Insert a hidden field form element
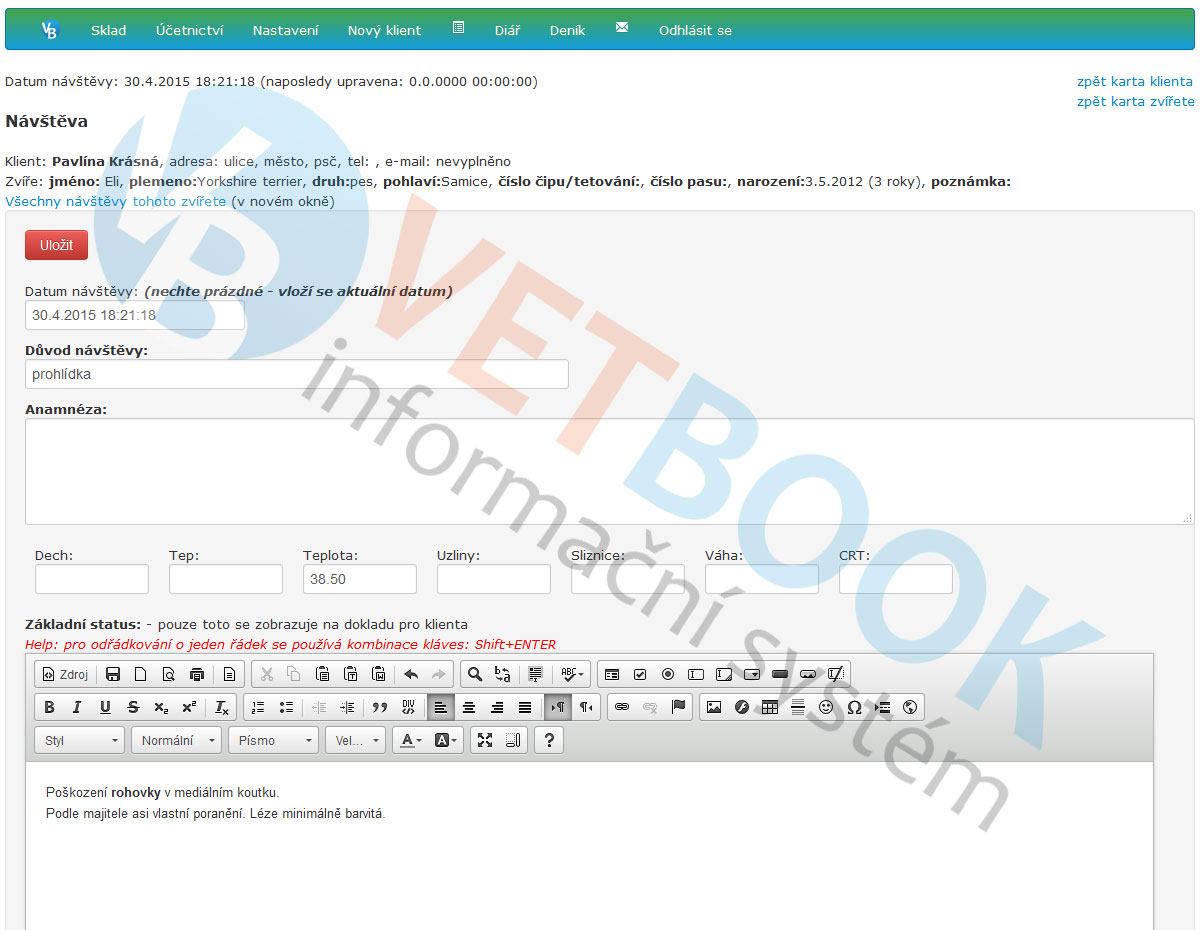The height and width of the screenshot is (930, 1200). pos(836,674)
